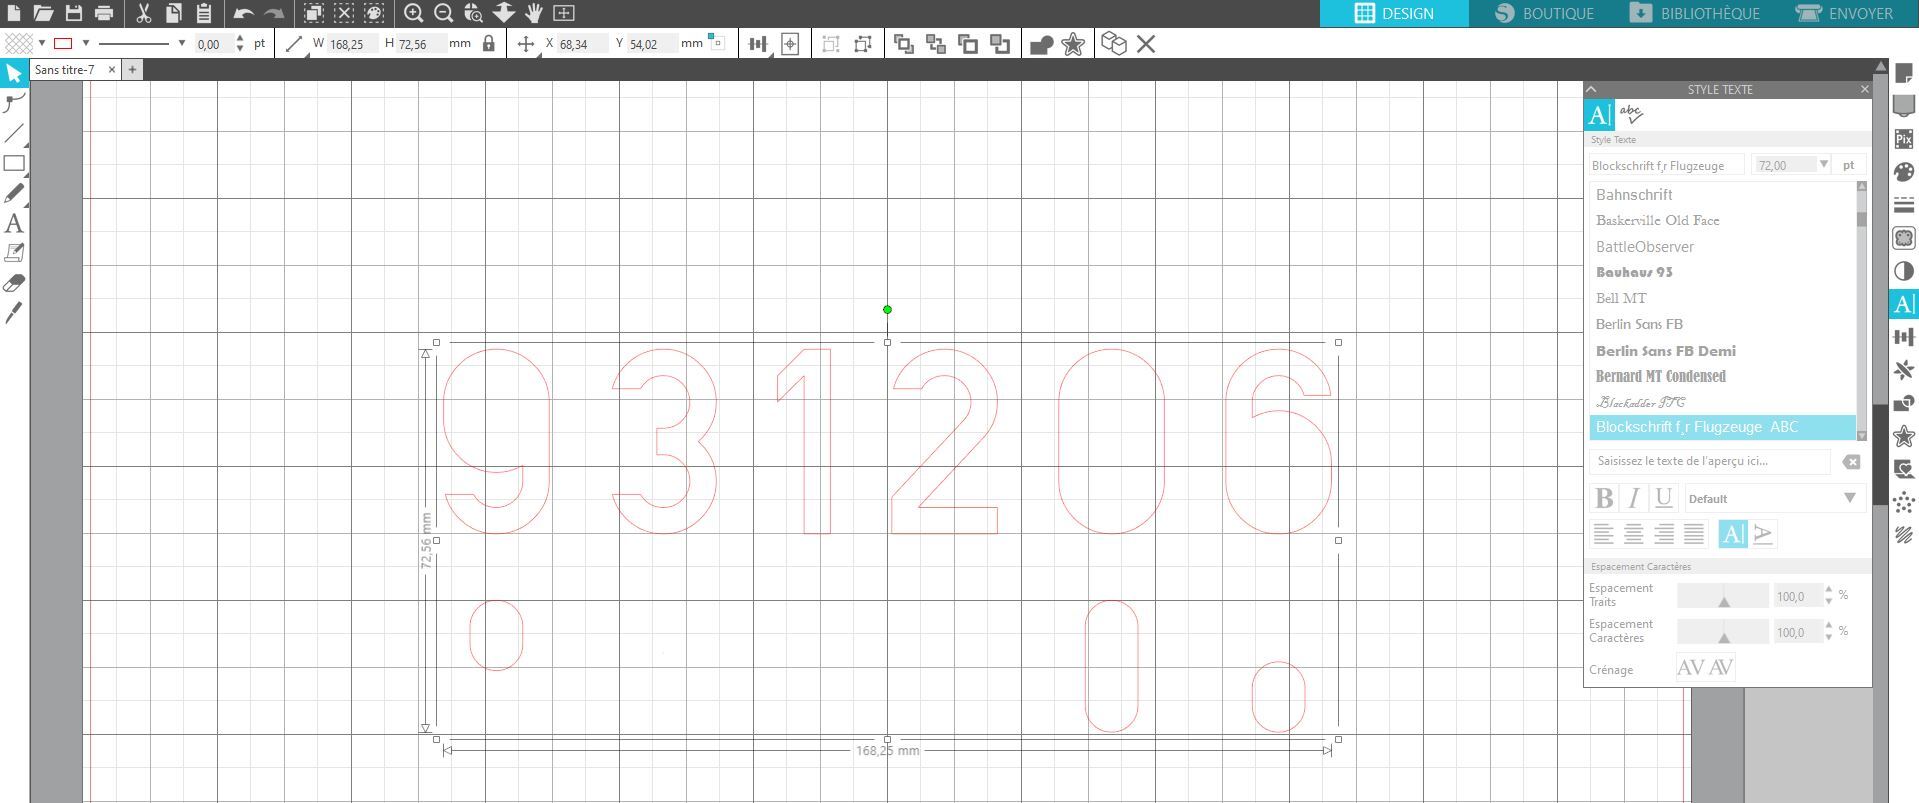Toggle Bold text formatting
The image size is (1919, 803).
point(1604,498)
